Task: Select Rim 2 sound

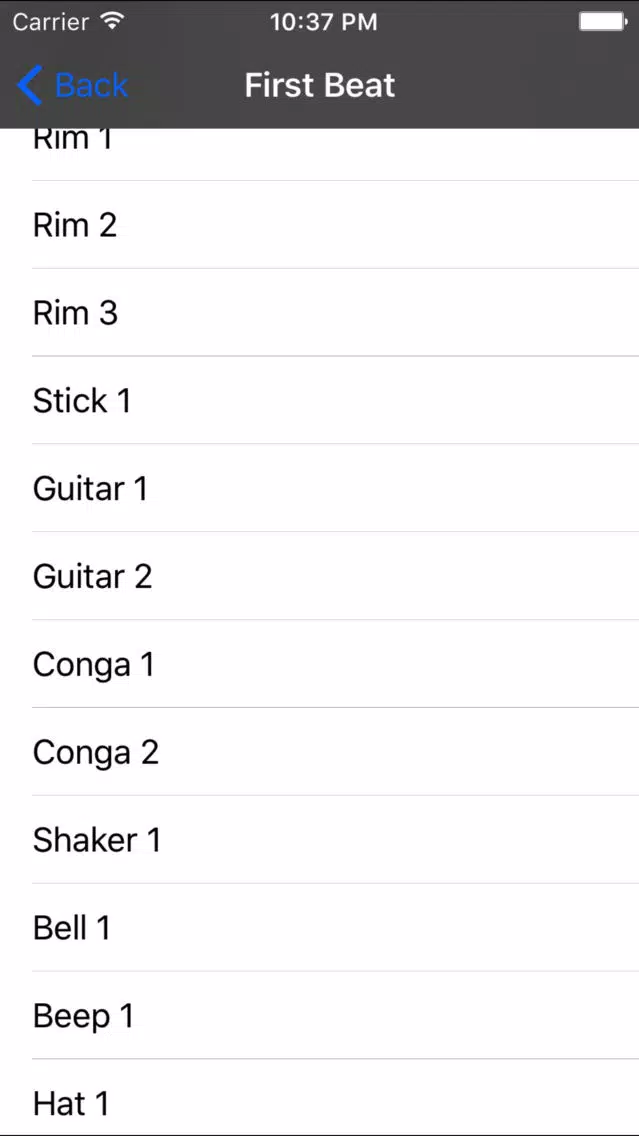Action: click(x=320, y=225)
